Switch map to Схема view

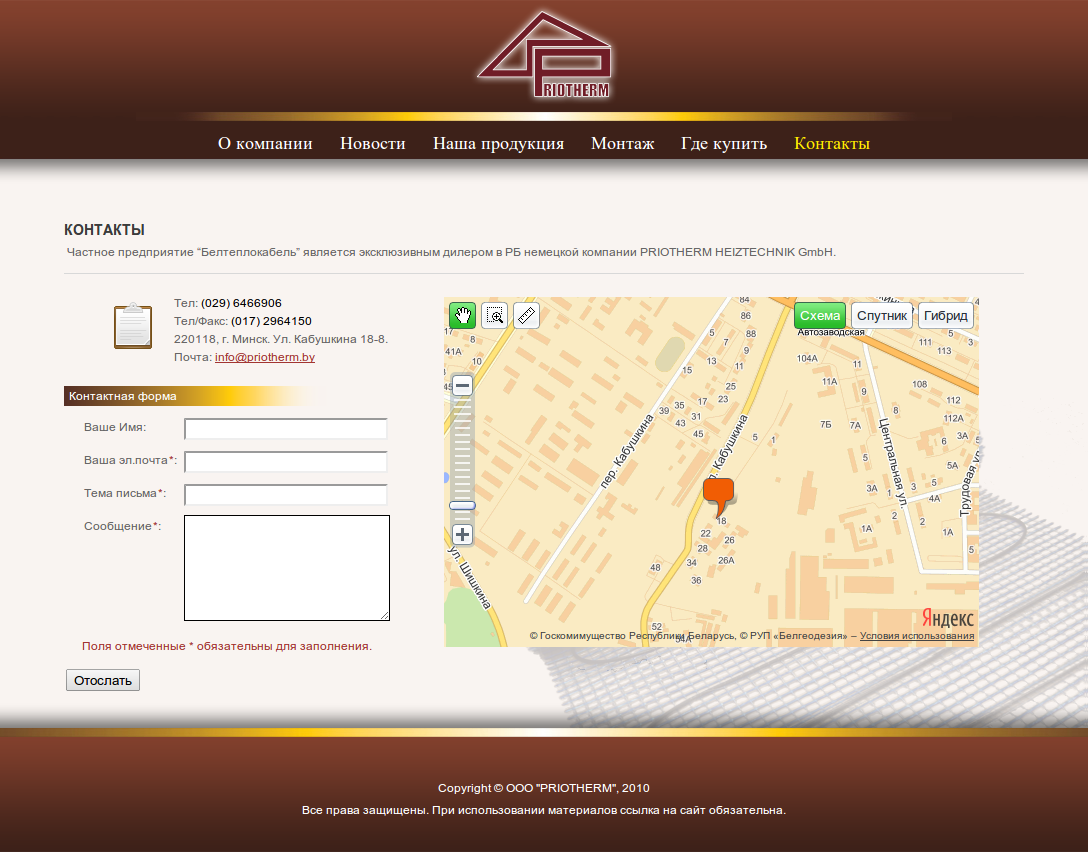[820, 315]
